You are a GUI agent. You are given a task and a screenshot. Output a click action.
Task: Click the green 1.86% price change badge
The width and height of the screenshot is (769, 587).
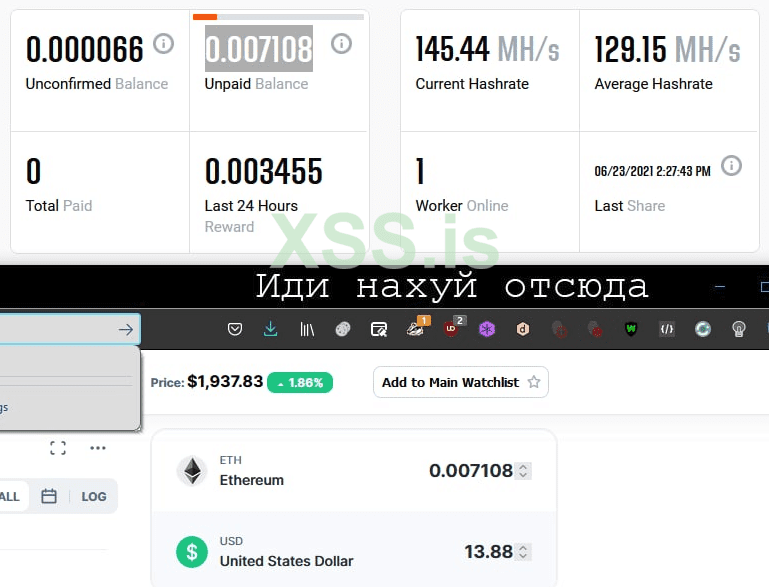coord(300,383)
